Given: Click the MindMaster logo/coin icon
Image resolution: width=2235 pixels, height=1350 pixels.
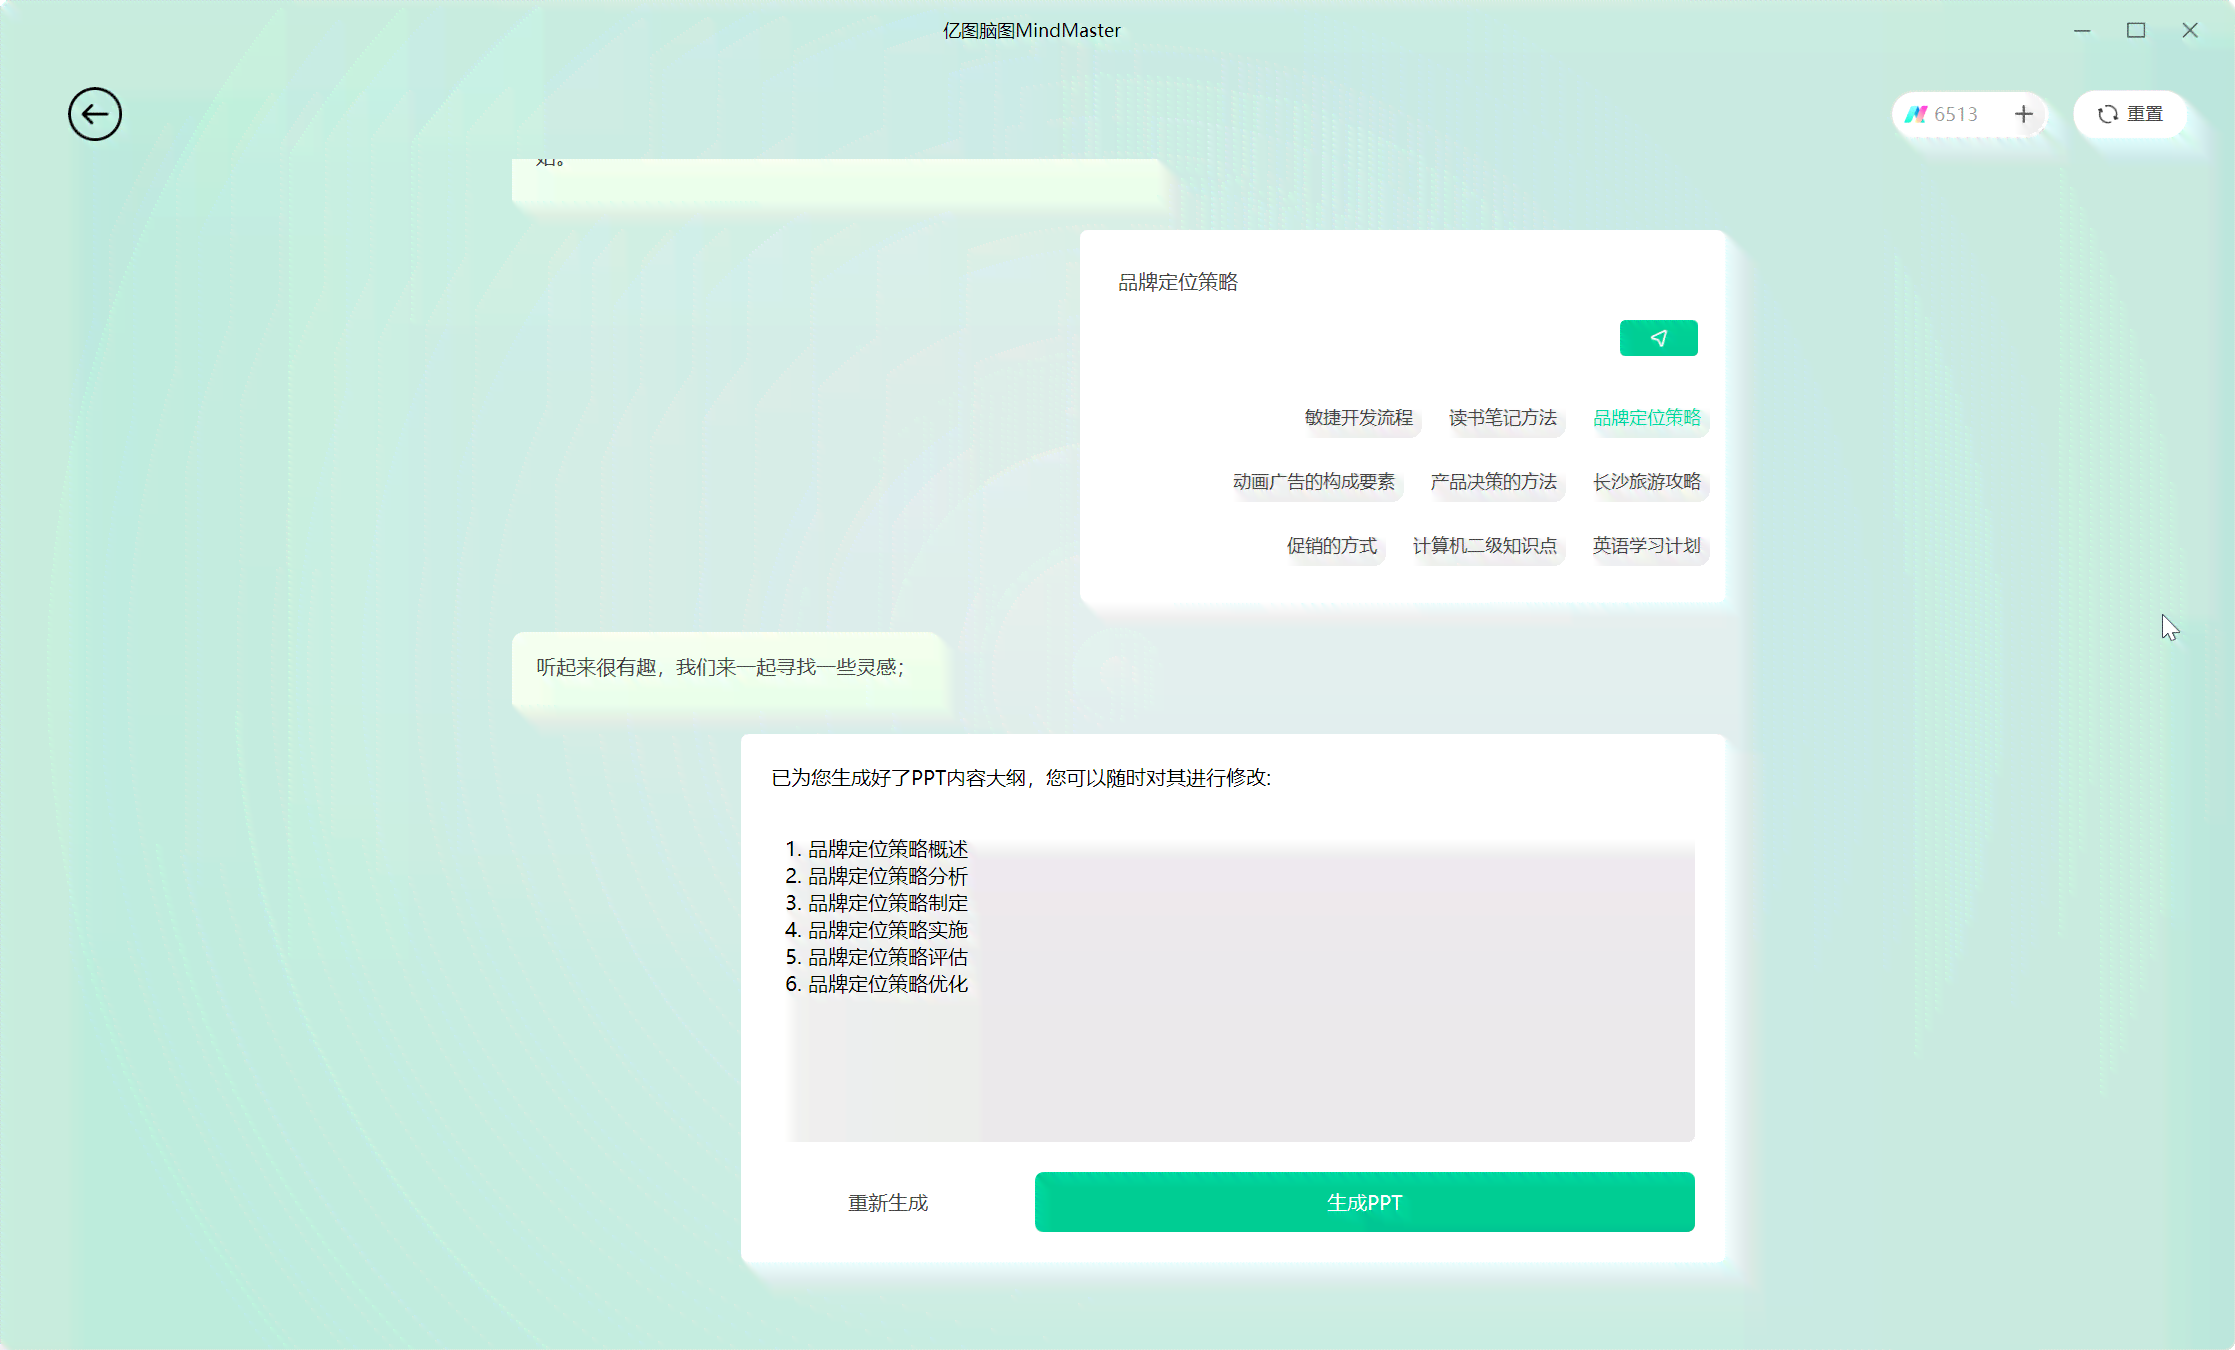Looking at the screenshot, I should [1914, 113].
